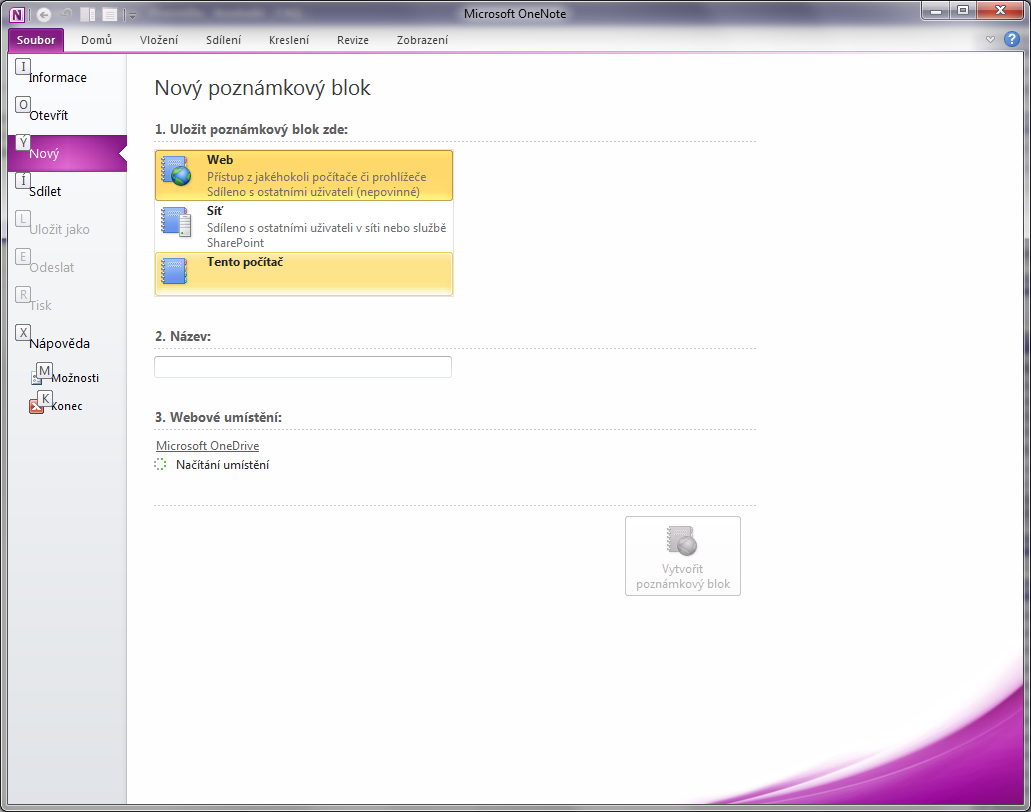This screenshot has height=812, width=1031.
Task: Click the '3. Webové umístění:' label
Action: (x=218, y=418)
